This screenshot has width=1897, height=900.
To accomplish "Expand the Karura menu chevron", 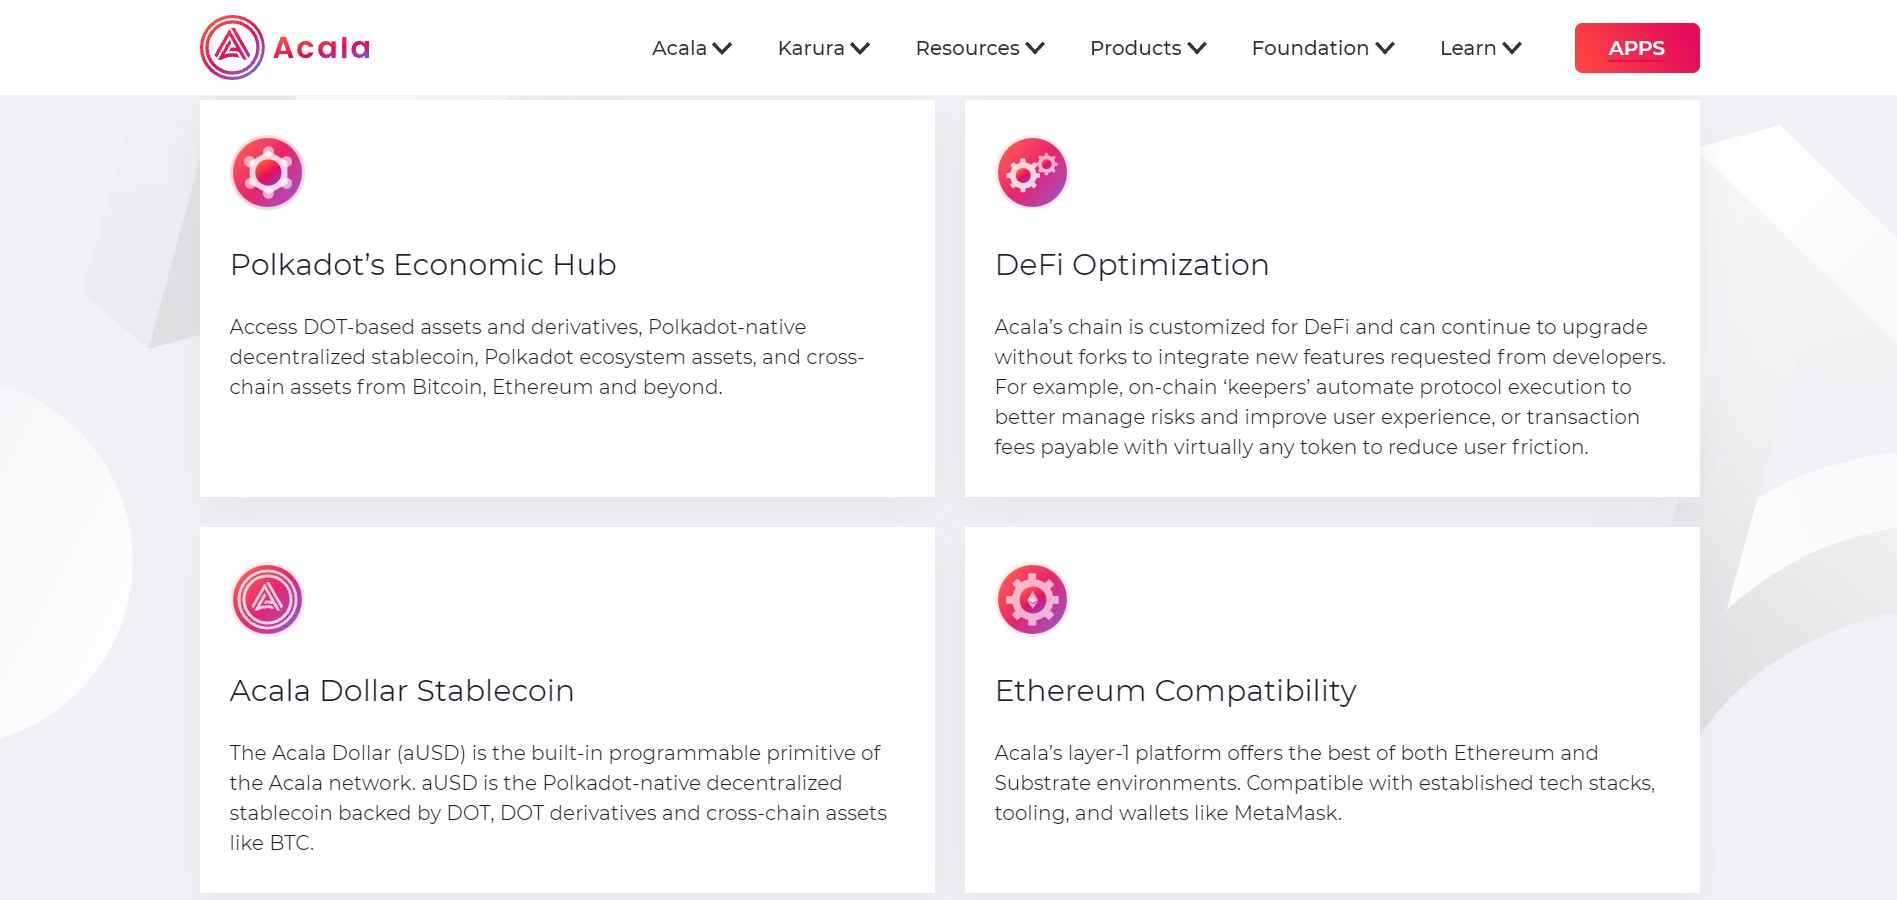I will coord(860,48).
